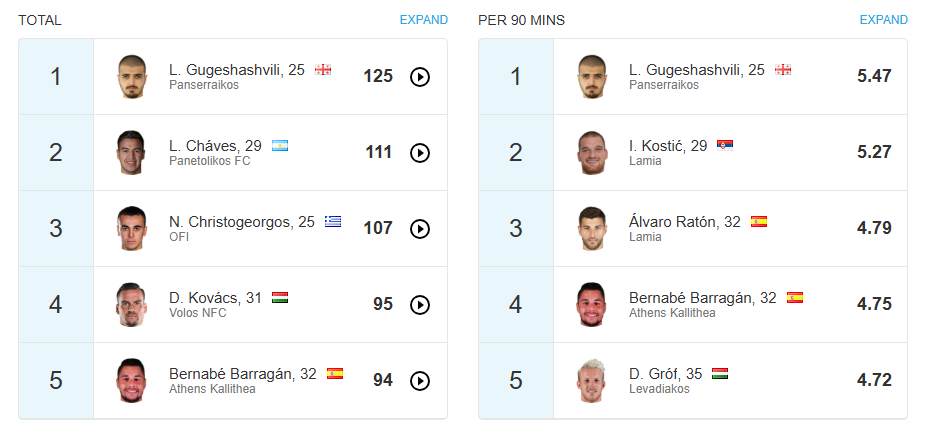This screenshot has width=945, height=427.
Task: Play video for L. Cháves' 111 total
Action: [420, 153]
